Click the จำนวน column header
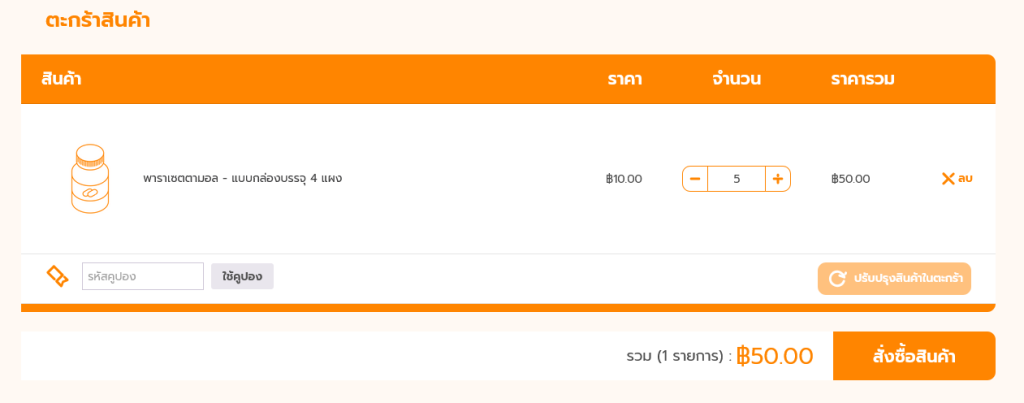The height and width of the screenshot is (403, 1024). 737,80
